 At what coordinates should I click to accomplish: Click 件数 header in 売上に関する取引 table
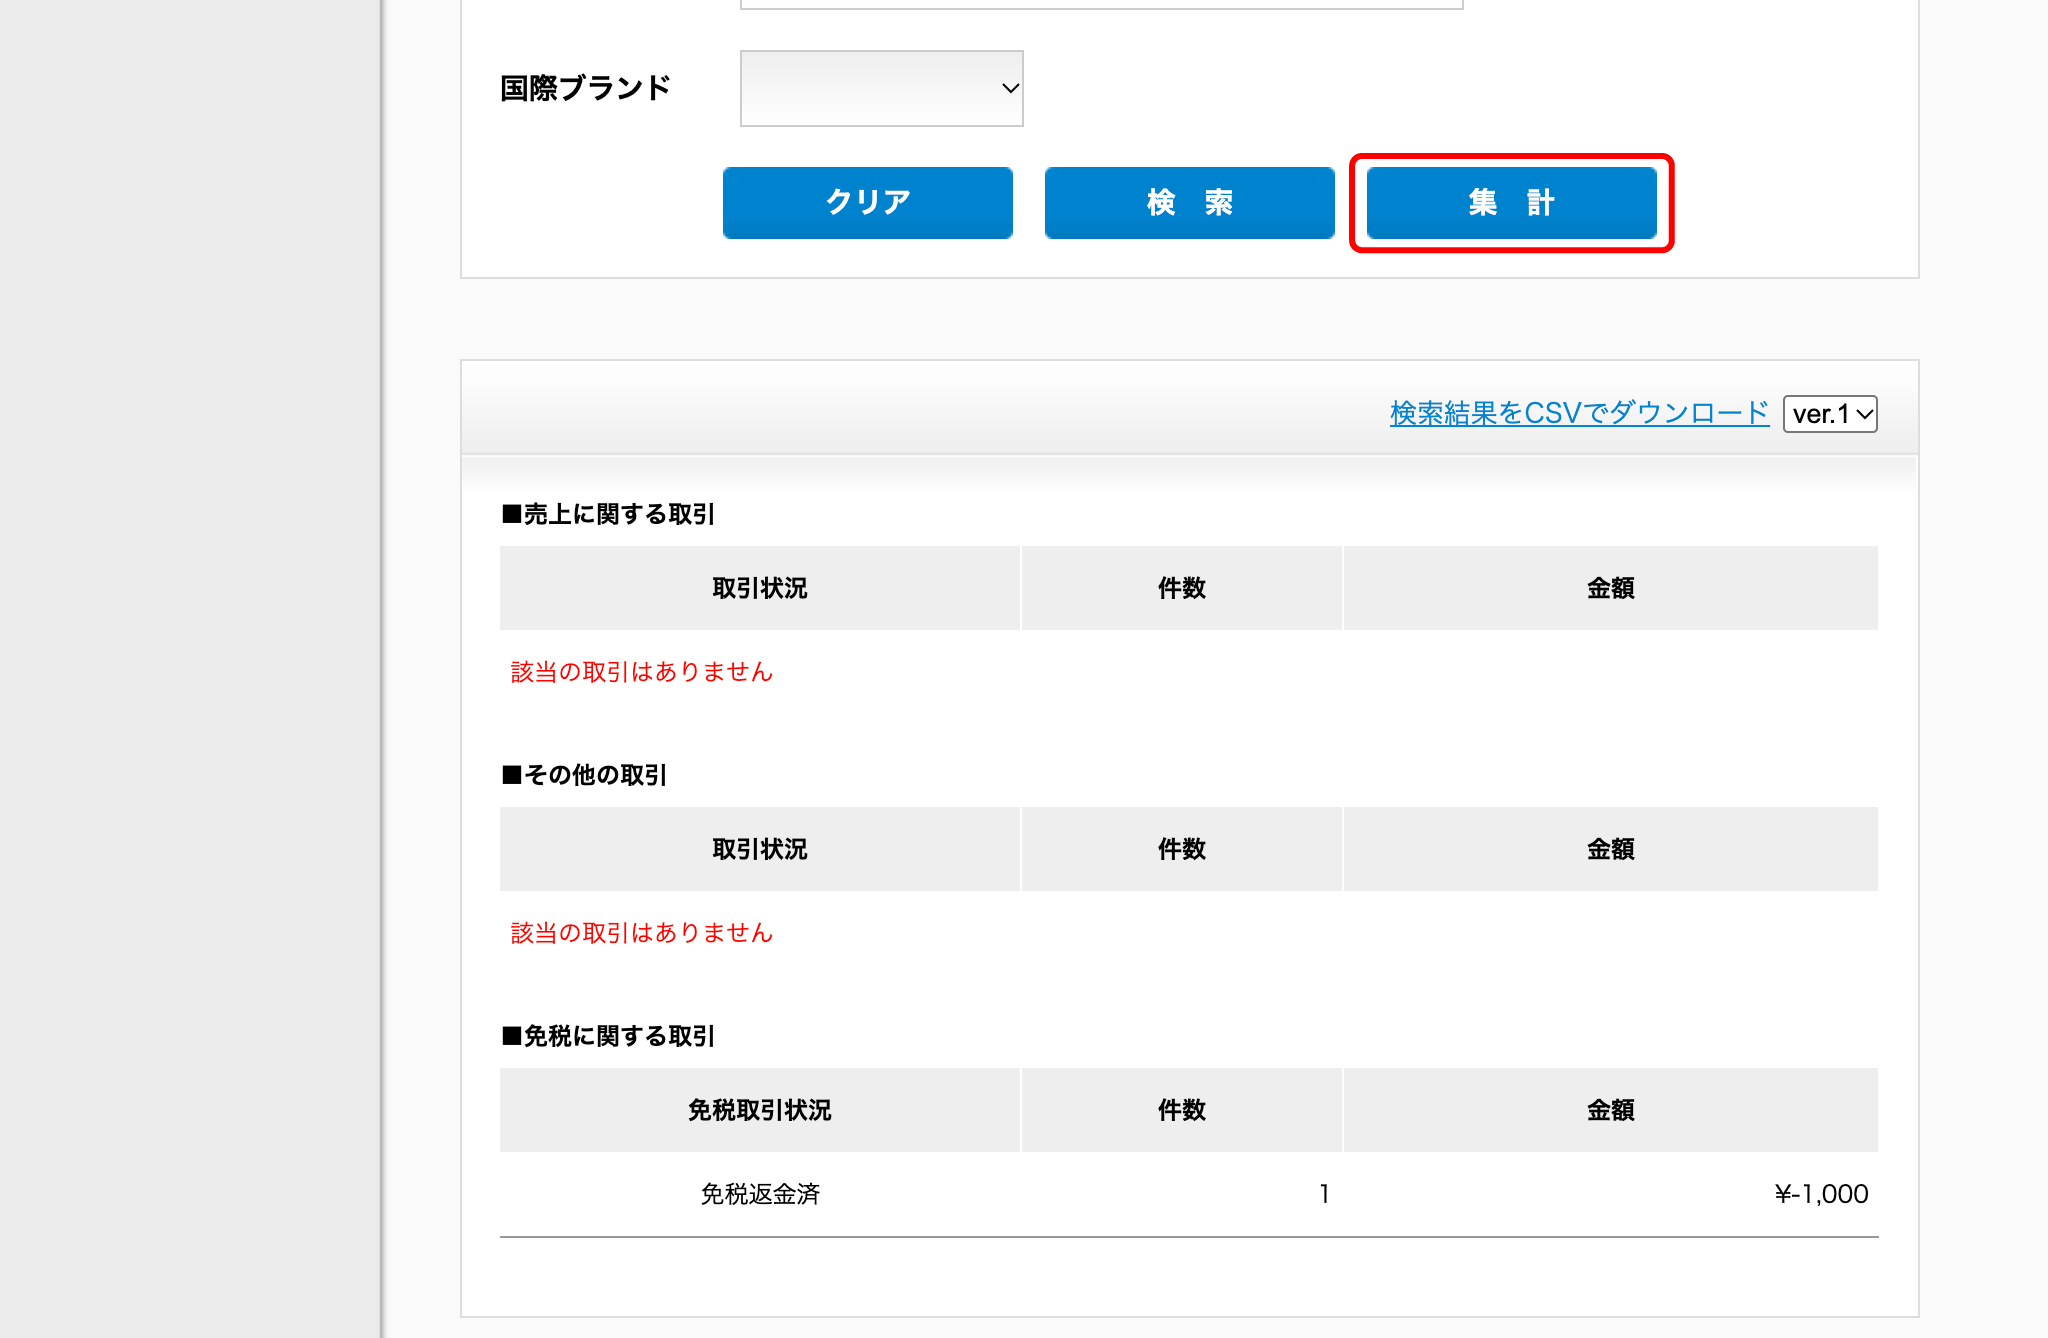1181,588
